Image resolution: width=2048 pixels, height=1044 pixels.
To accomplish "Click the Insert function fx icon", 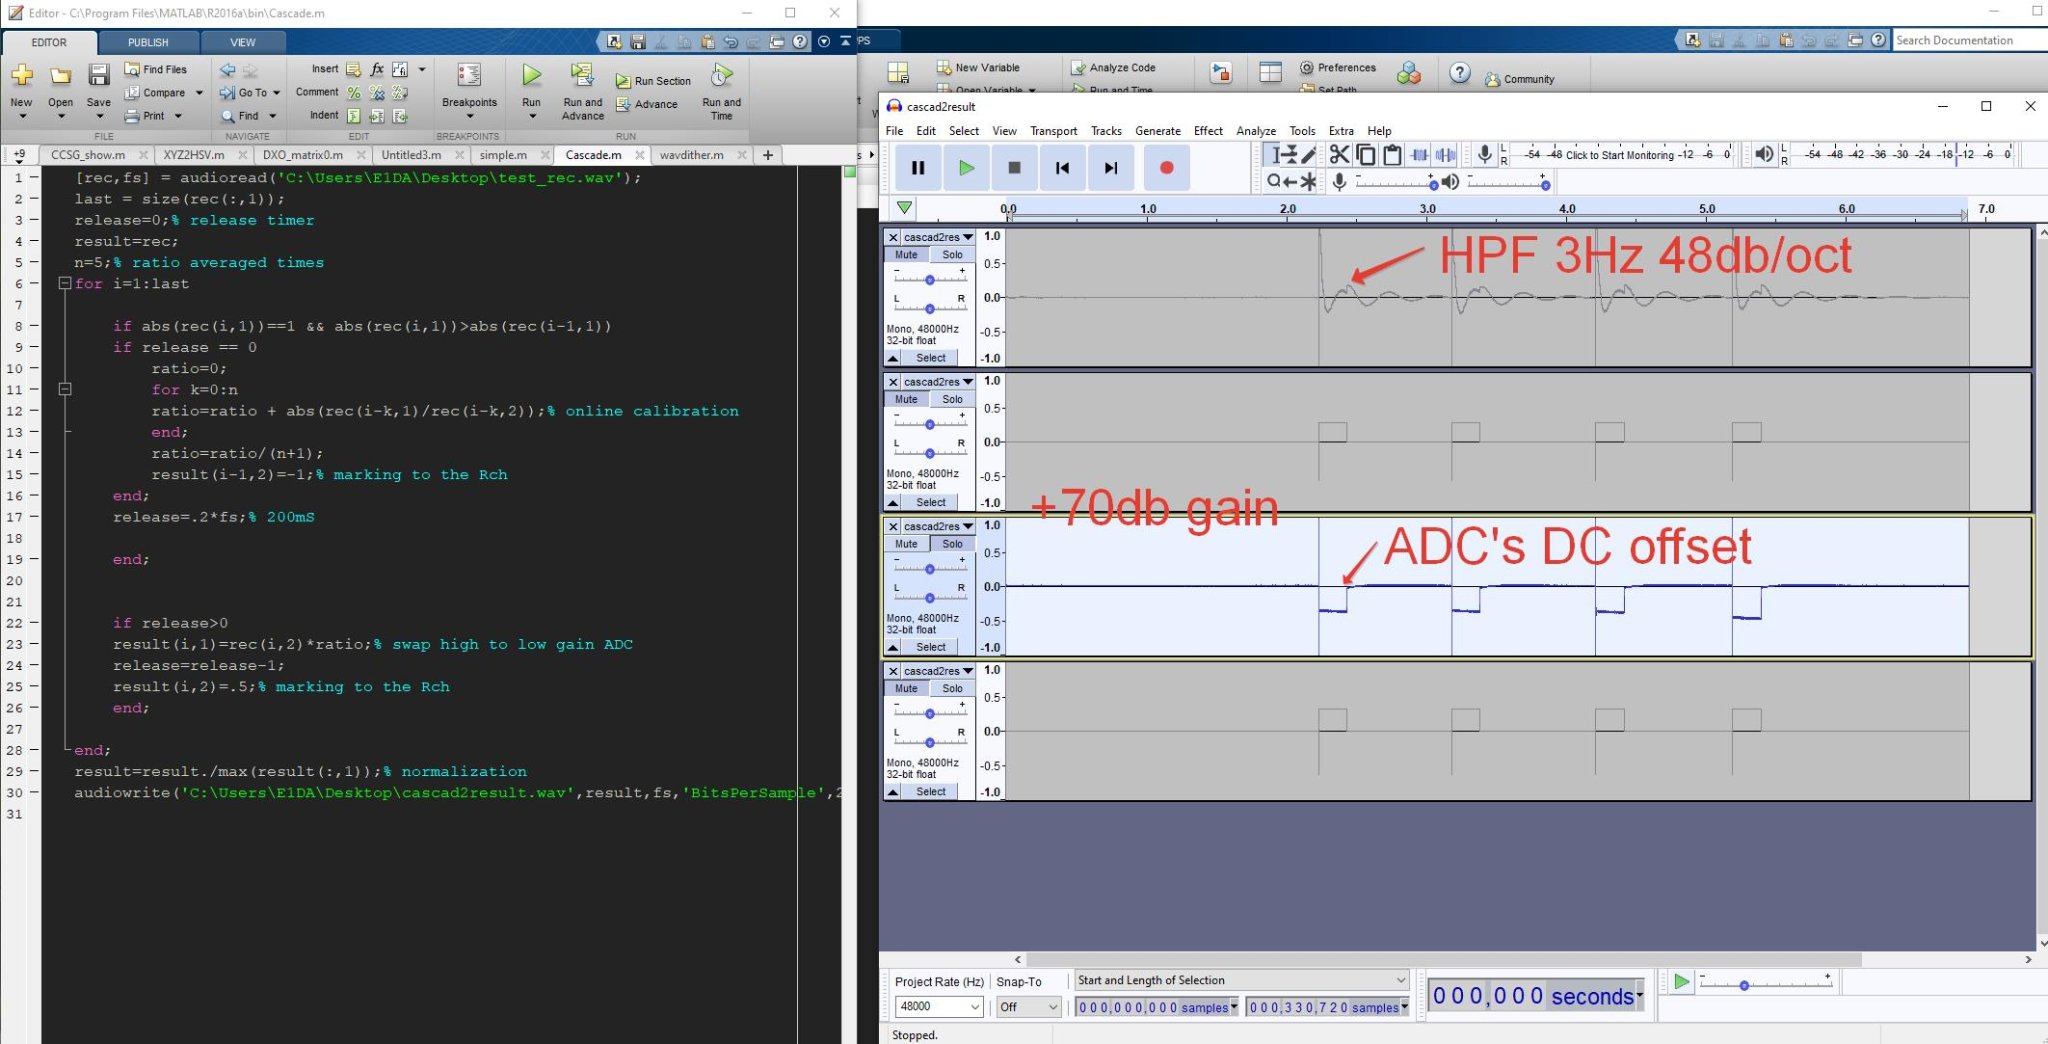I will 376,69.
